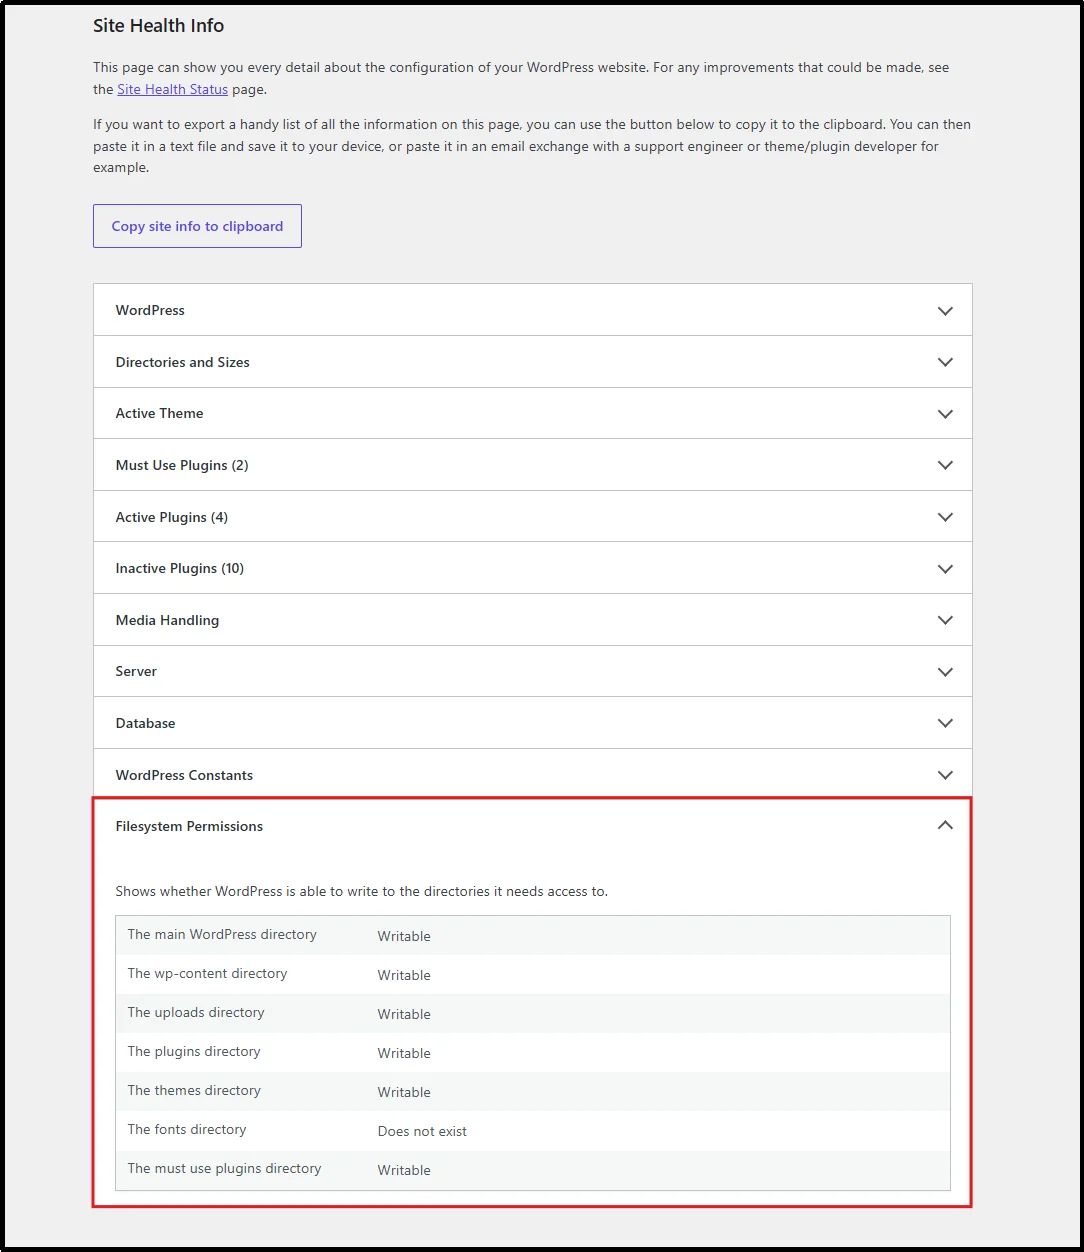This screenshot has width=1084, height=1252.
Task: Click the 'Shows whether WordPress is able to write' description
Action: coord(361,891)
